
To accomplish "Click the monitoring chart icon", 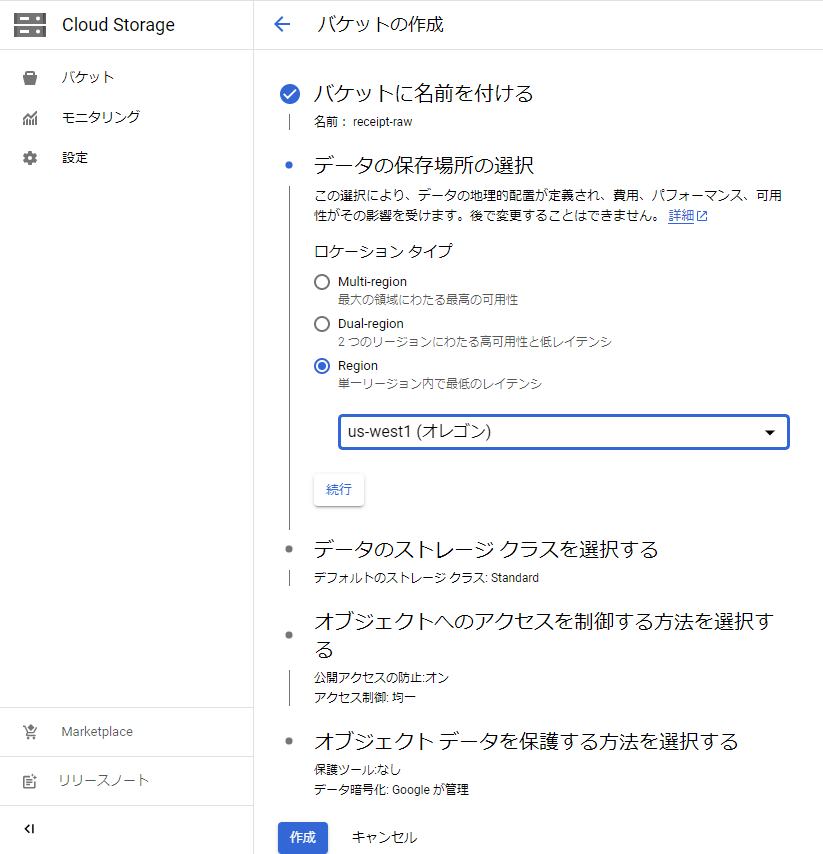I will pos(30,118).
